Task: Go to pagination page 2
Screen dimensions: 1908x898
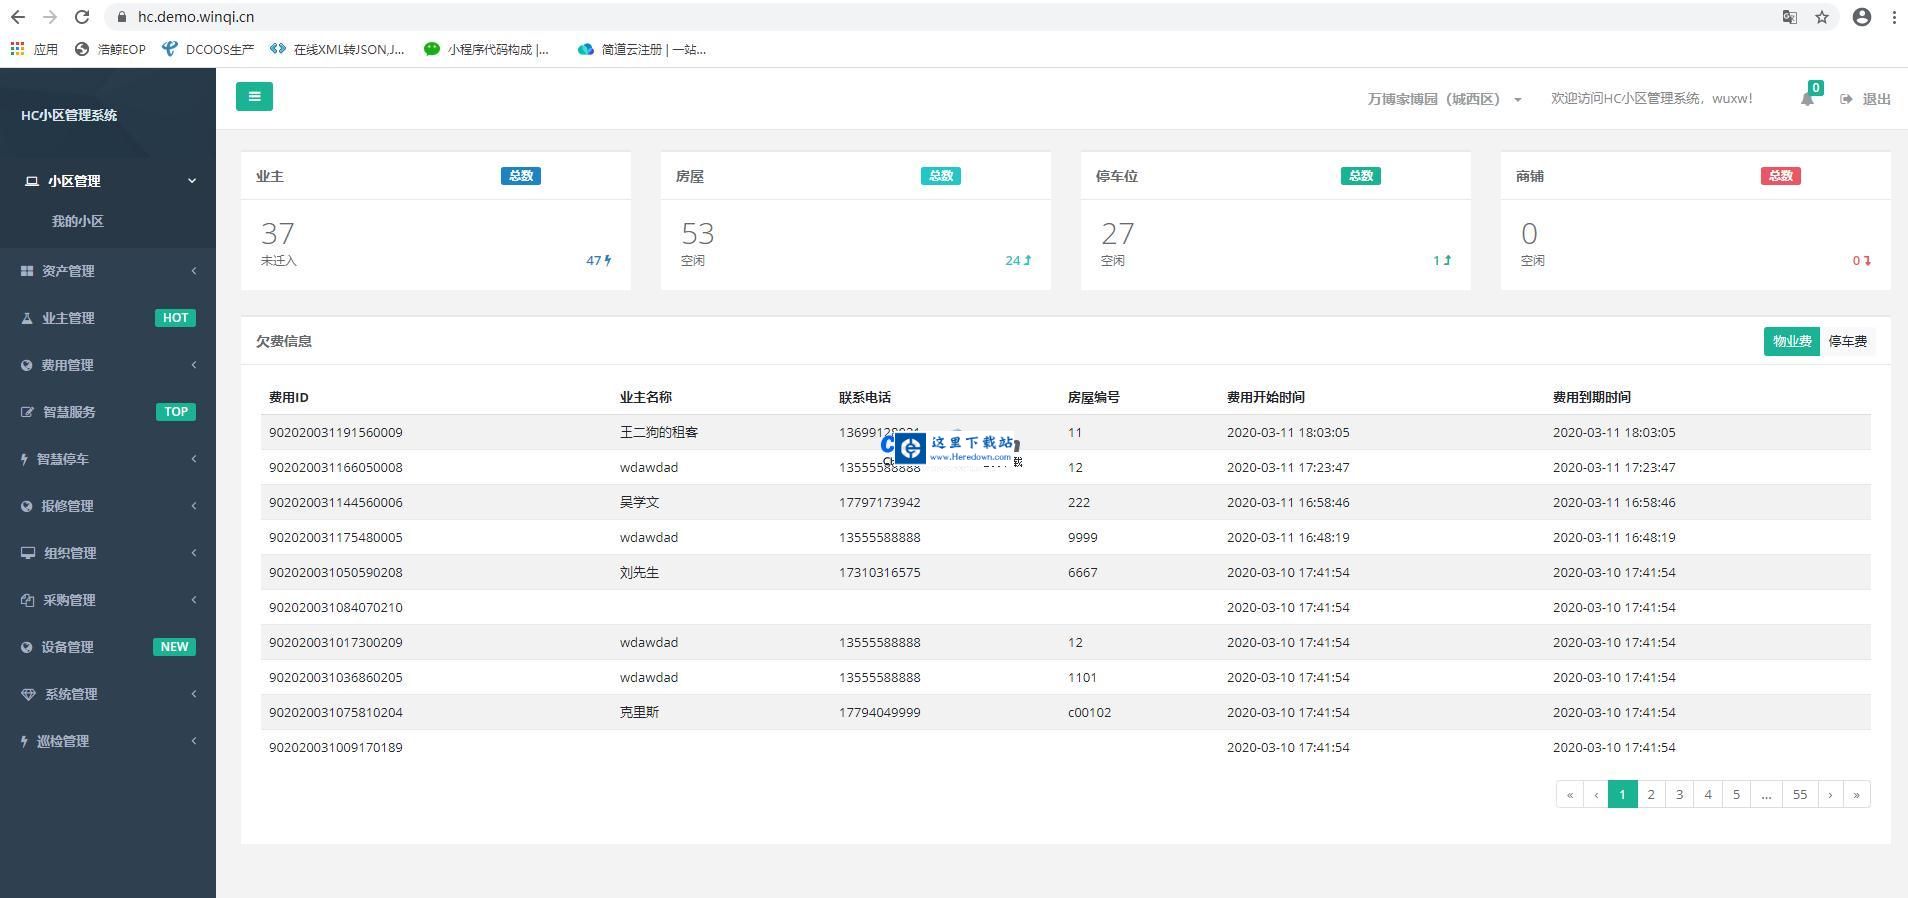Action: [1651, 794]
